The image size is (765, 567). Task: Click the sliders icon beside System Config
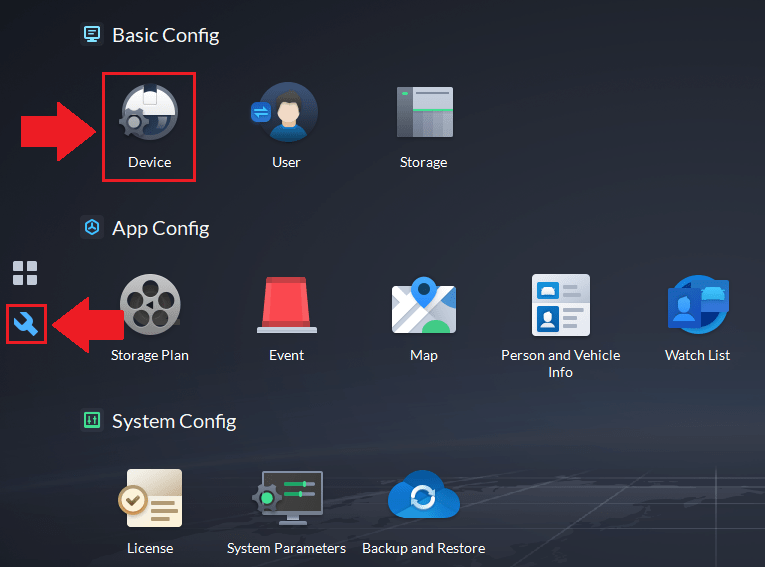click(x=92, y=421)
